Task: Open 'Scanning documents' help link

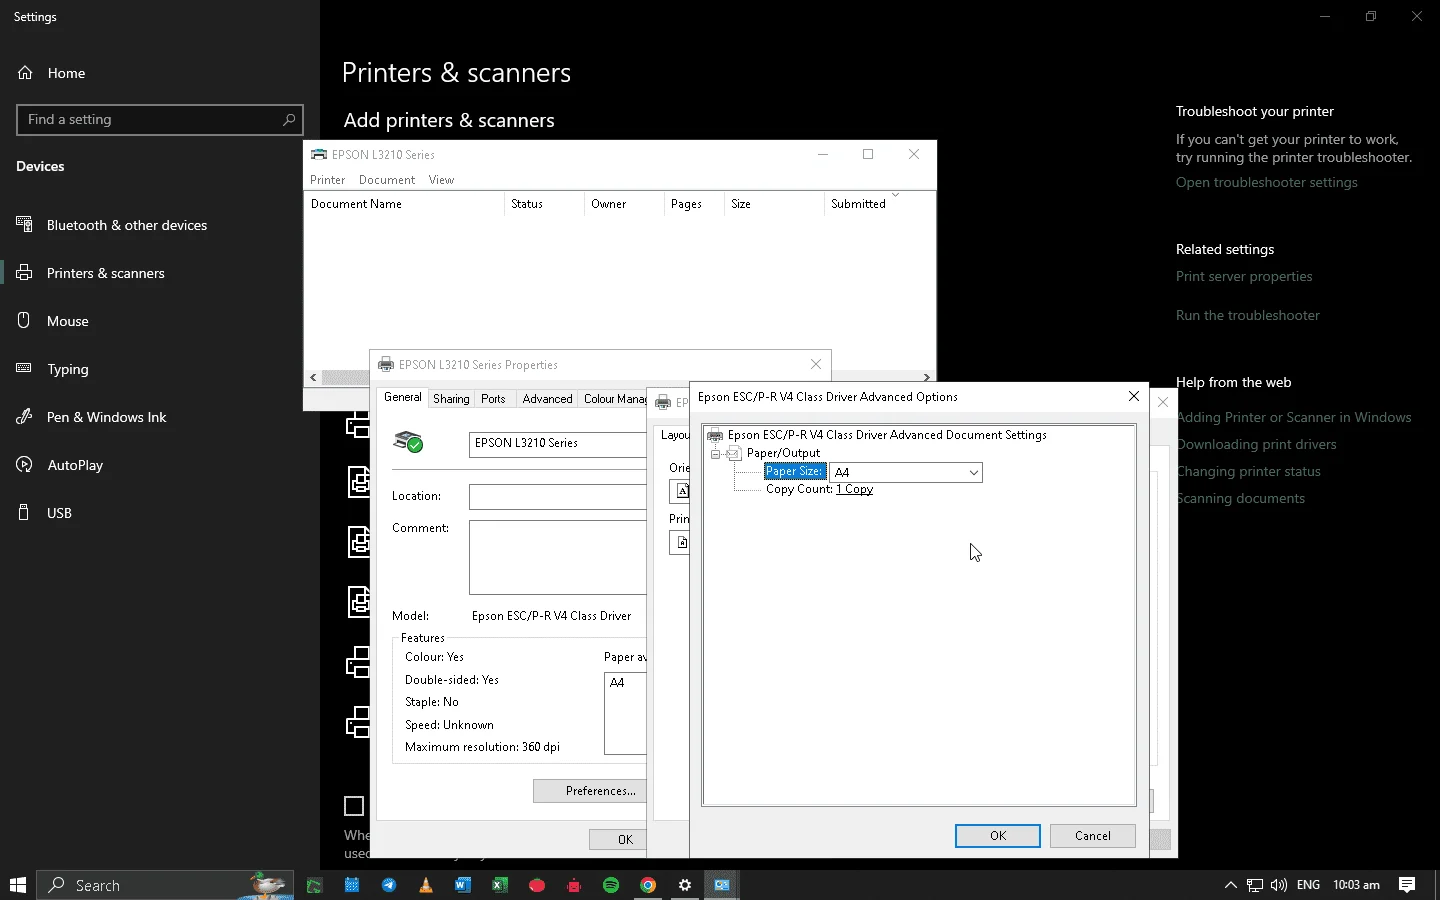Action: click(1241, 499)
